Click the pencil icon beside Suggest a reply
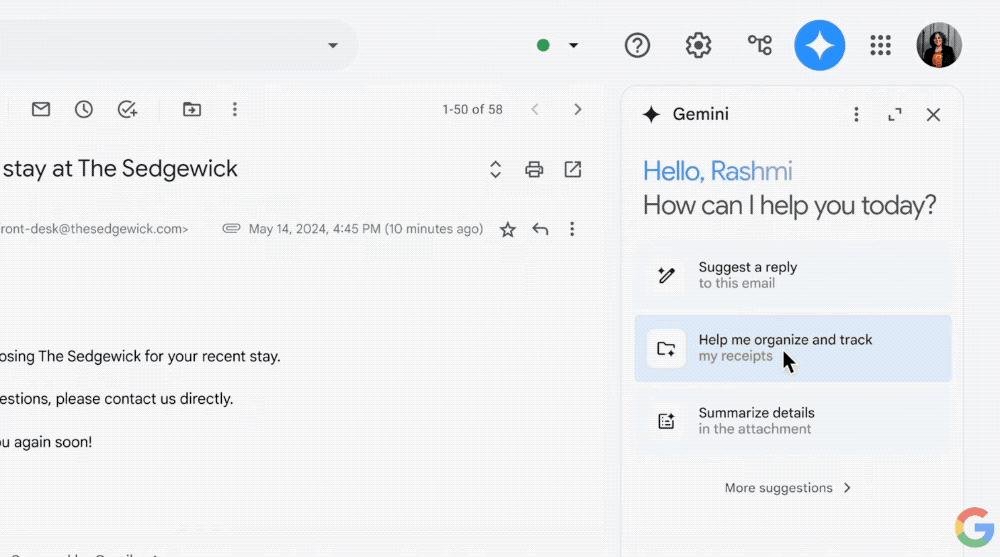This screenshot has width=1000, height=557. (666, 275)
